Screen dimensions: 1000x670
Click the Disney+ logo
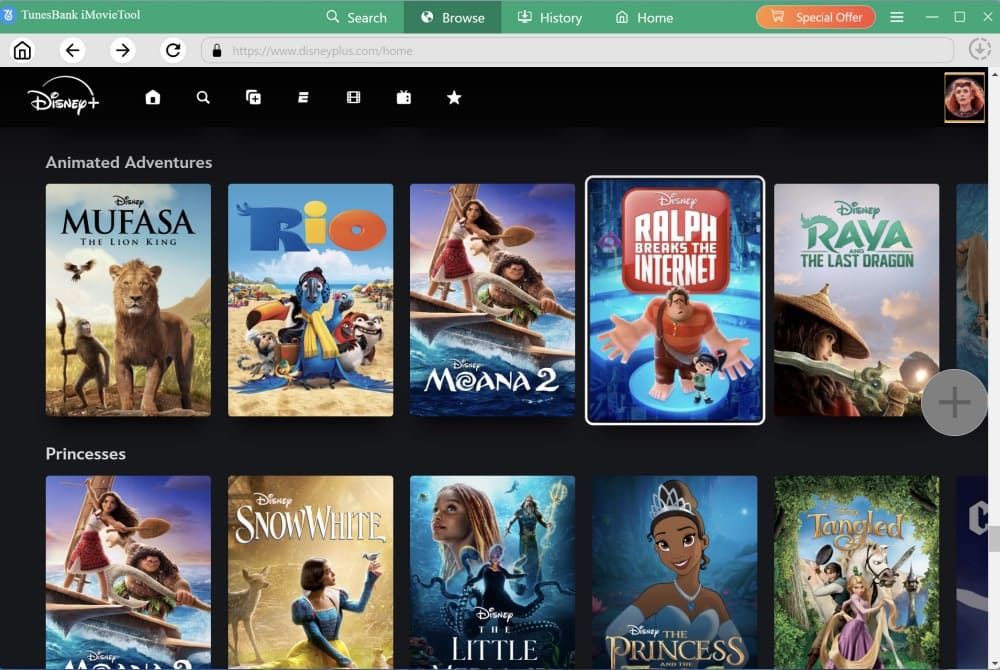click(62, 96)
